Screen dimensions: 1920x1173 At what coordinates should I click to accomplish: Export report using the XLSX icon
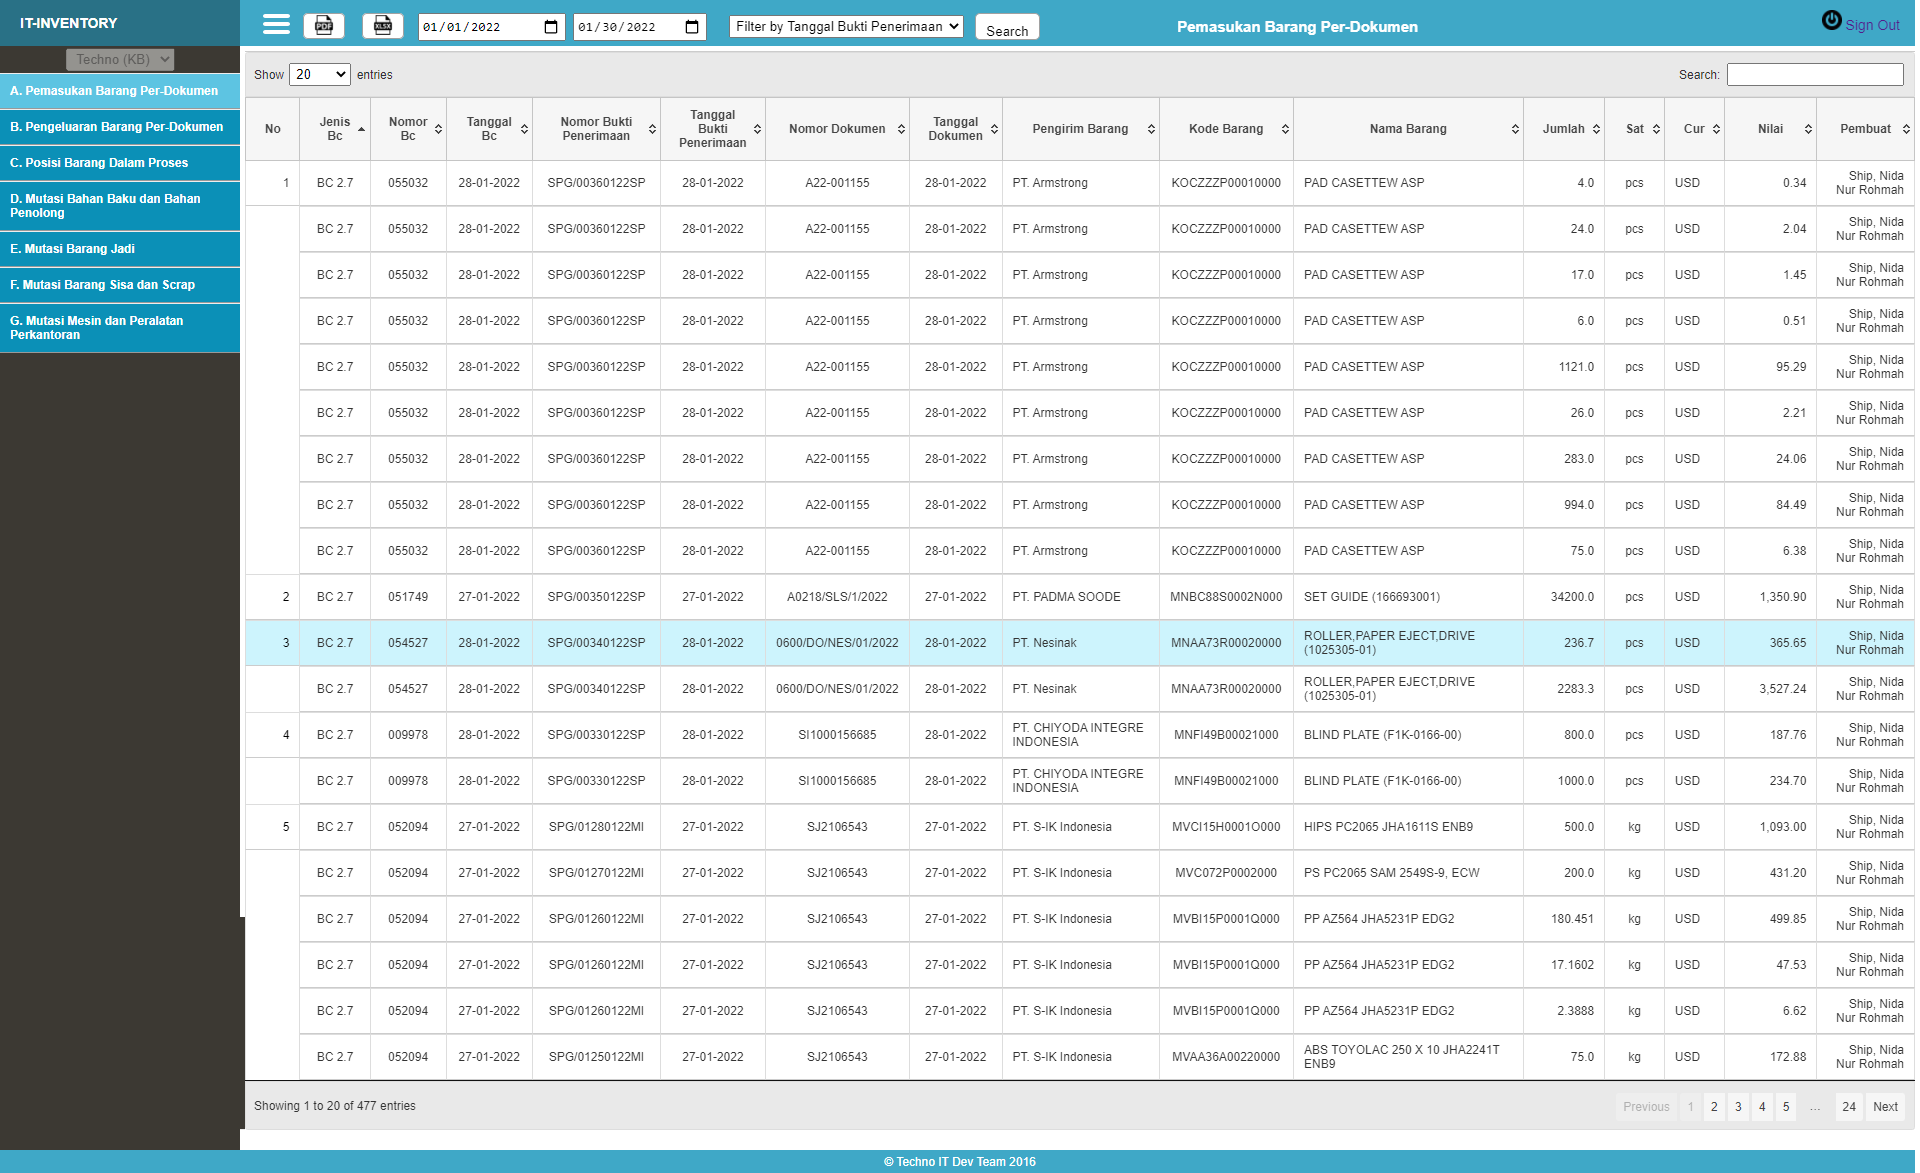pyautogui.click(x=382, y=26)
